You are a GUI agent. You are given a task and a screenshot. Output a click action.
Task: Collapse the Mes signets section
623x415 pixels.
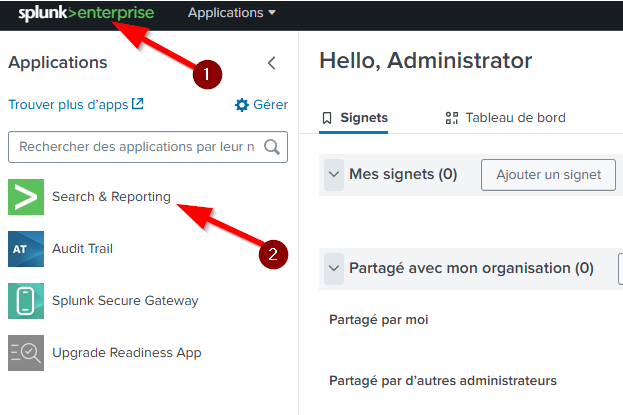click(334, 175)
